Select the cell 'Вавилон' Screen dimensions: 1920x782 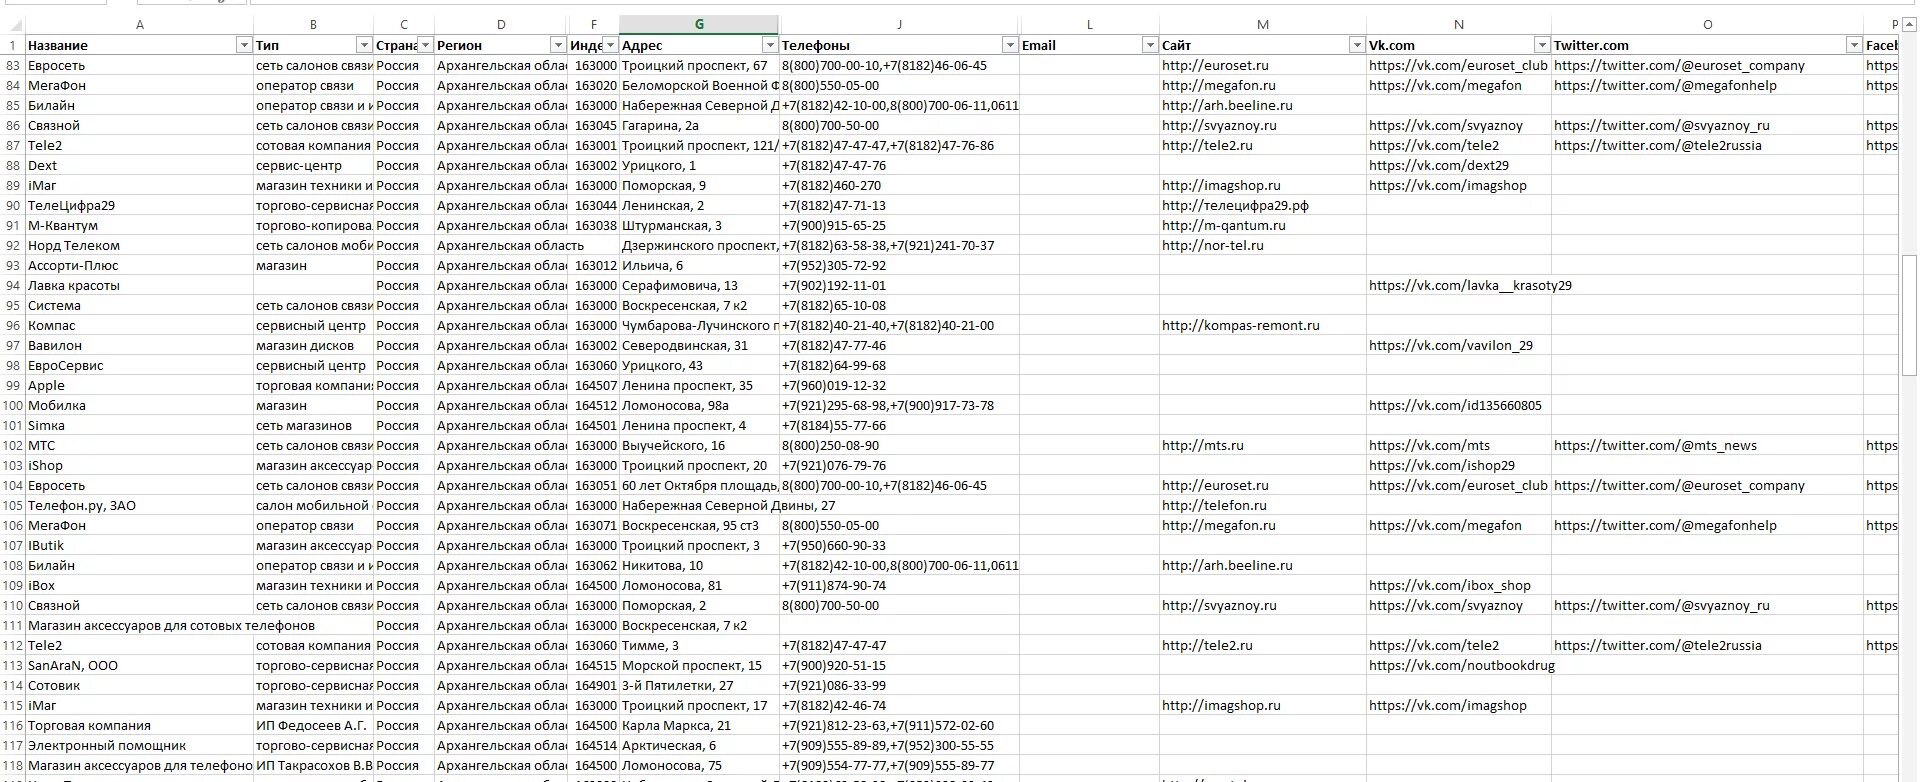coord(139,345)
